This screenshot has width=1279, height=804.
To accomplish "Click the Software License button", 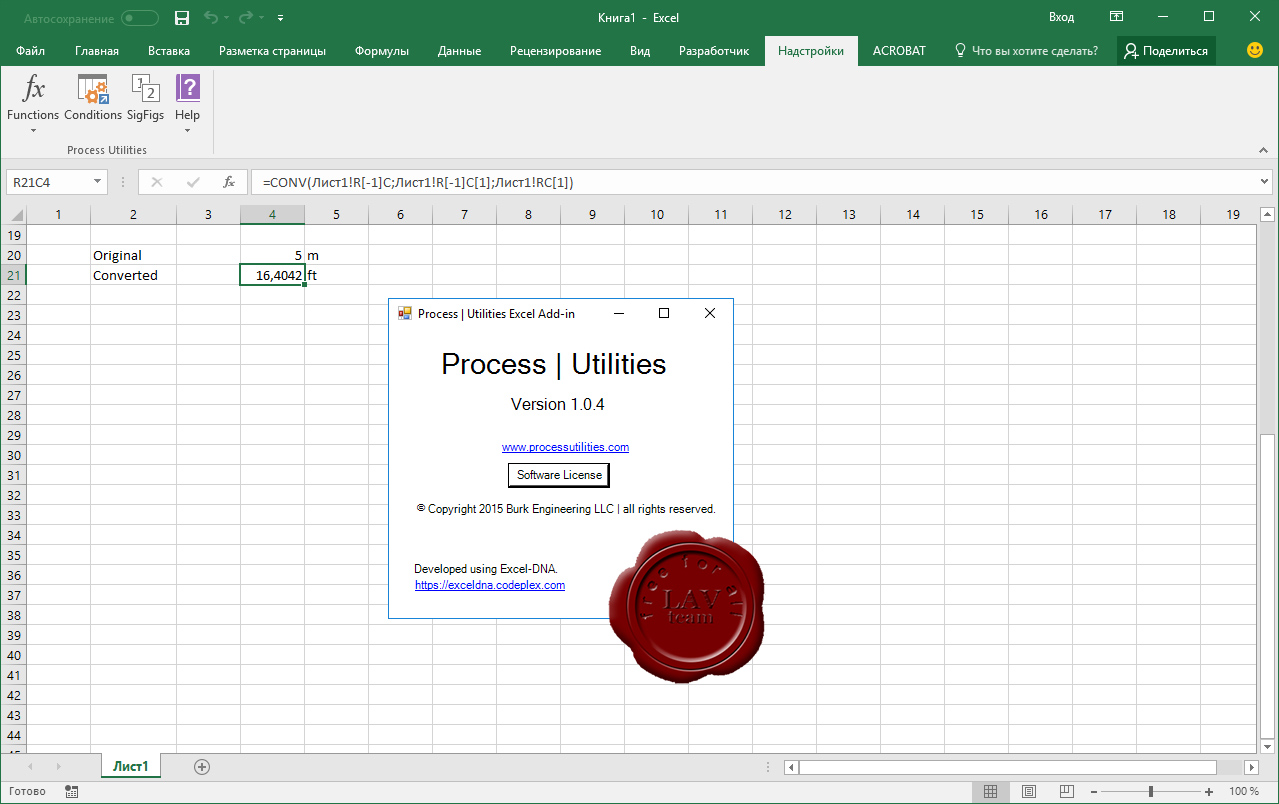I will 559,475.
